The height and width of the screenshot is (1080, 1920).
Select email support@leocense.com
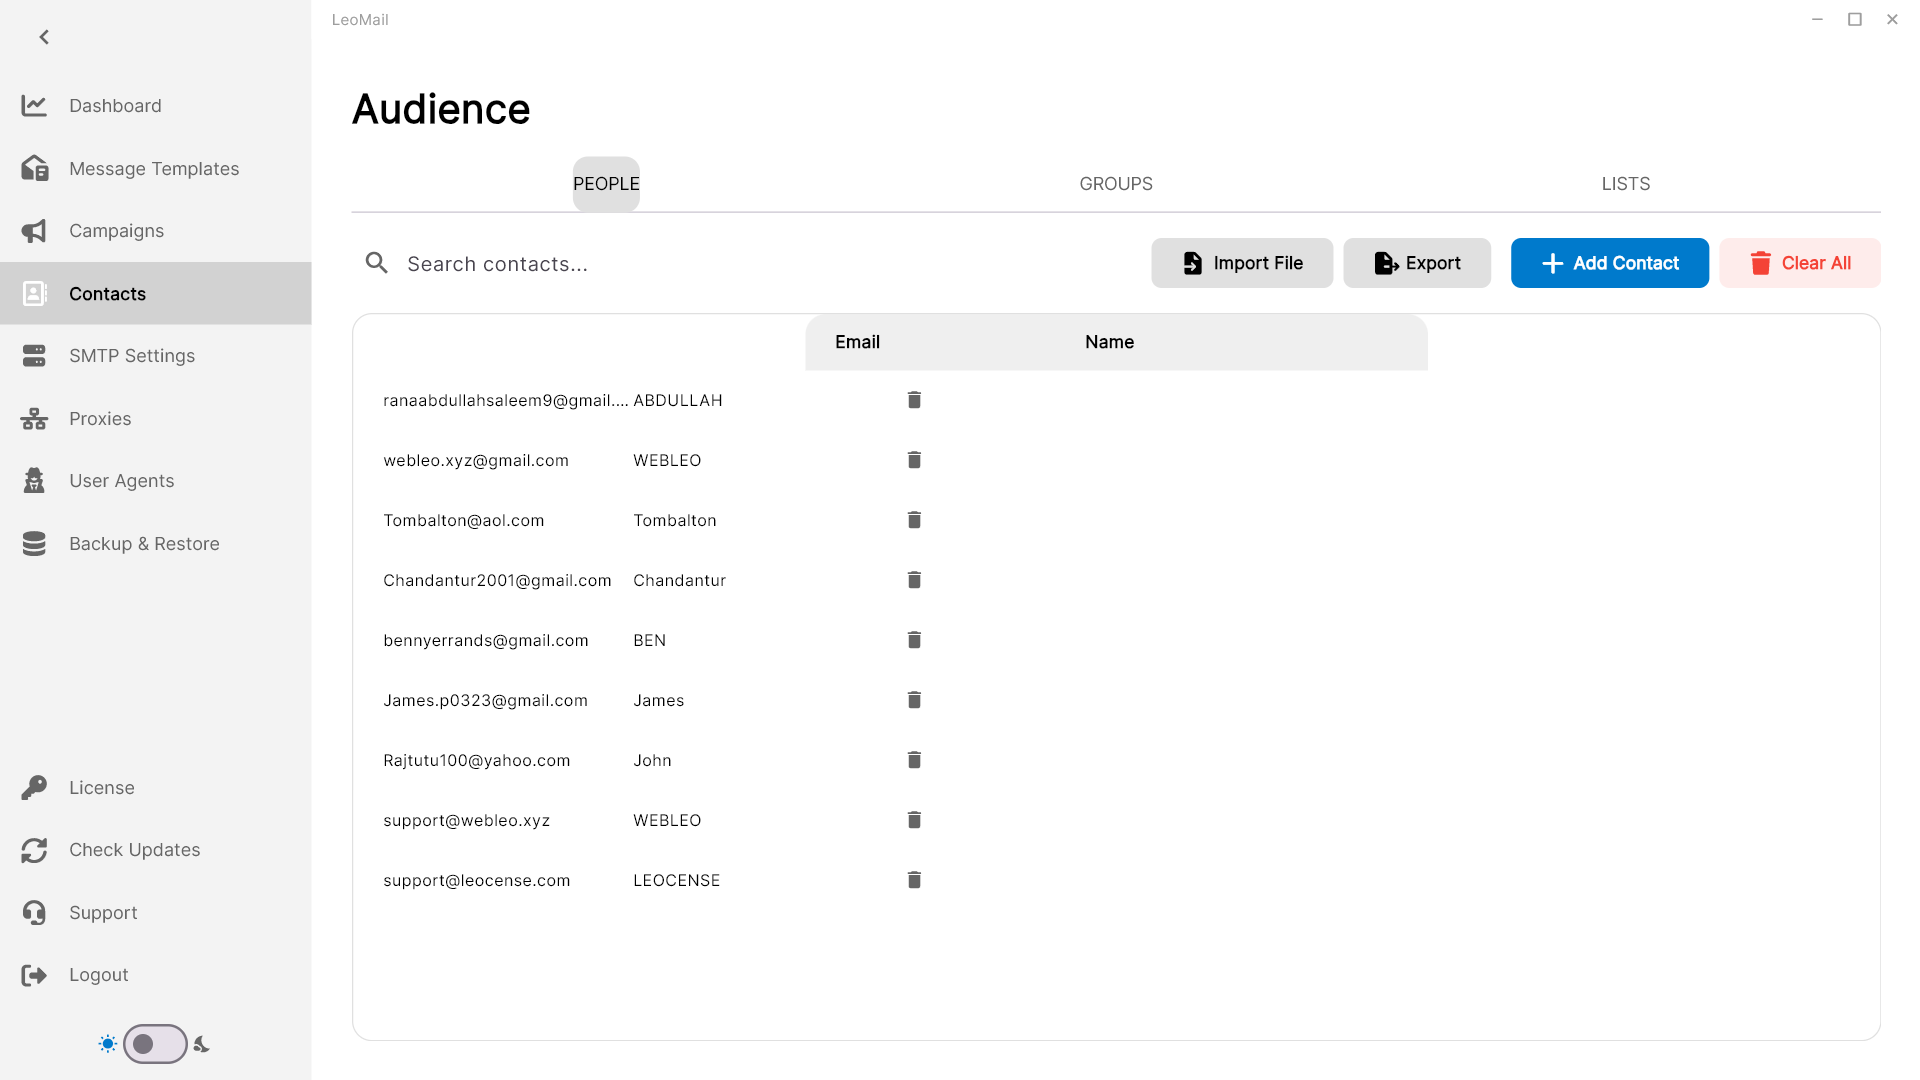coord(477,881)
